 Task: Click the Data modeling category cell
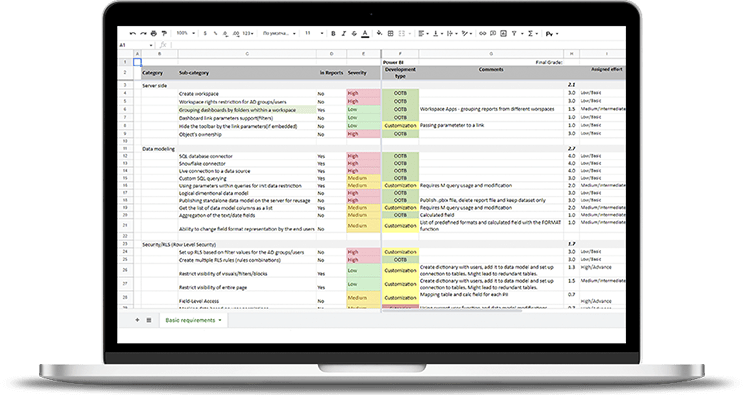(x=159, y=149)
